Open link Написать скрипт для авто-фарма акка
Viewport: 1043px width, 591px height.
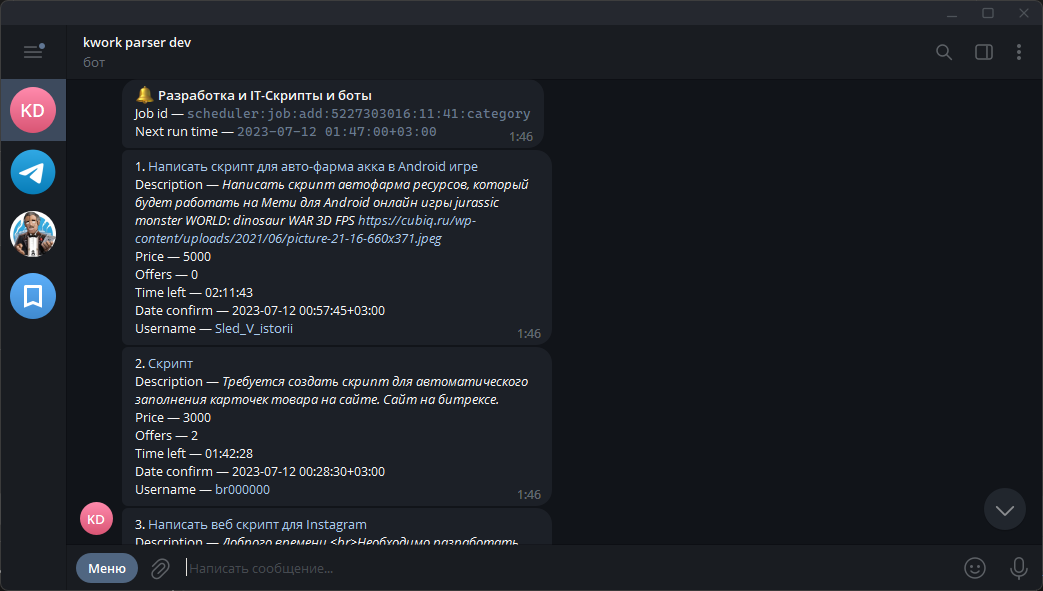tap(313, 166)
